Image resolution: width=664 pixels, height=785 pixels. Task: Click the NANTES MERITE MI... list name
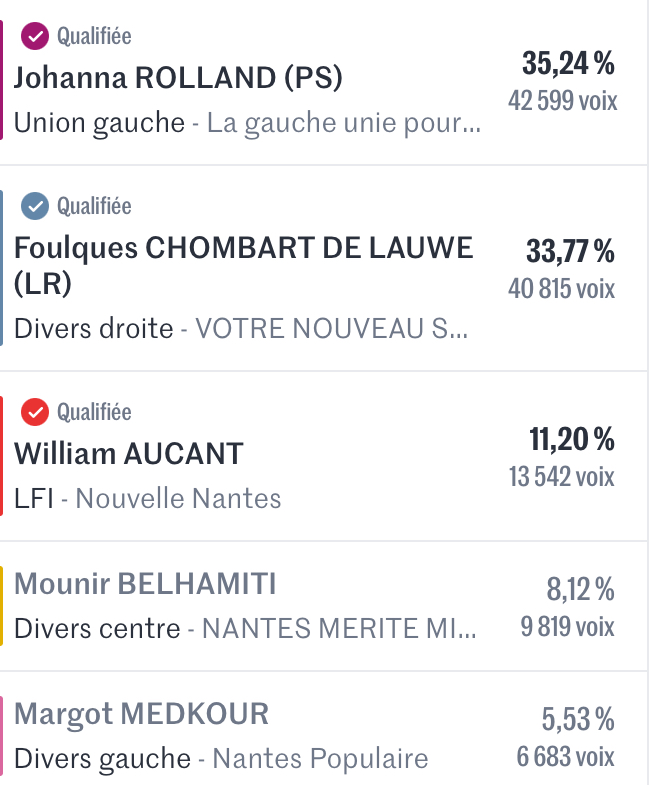click(x=340, y=629)
